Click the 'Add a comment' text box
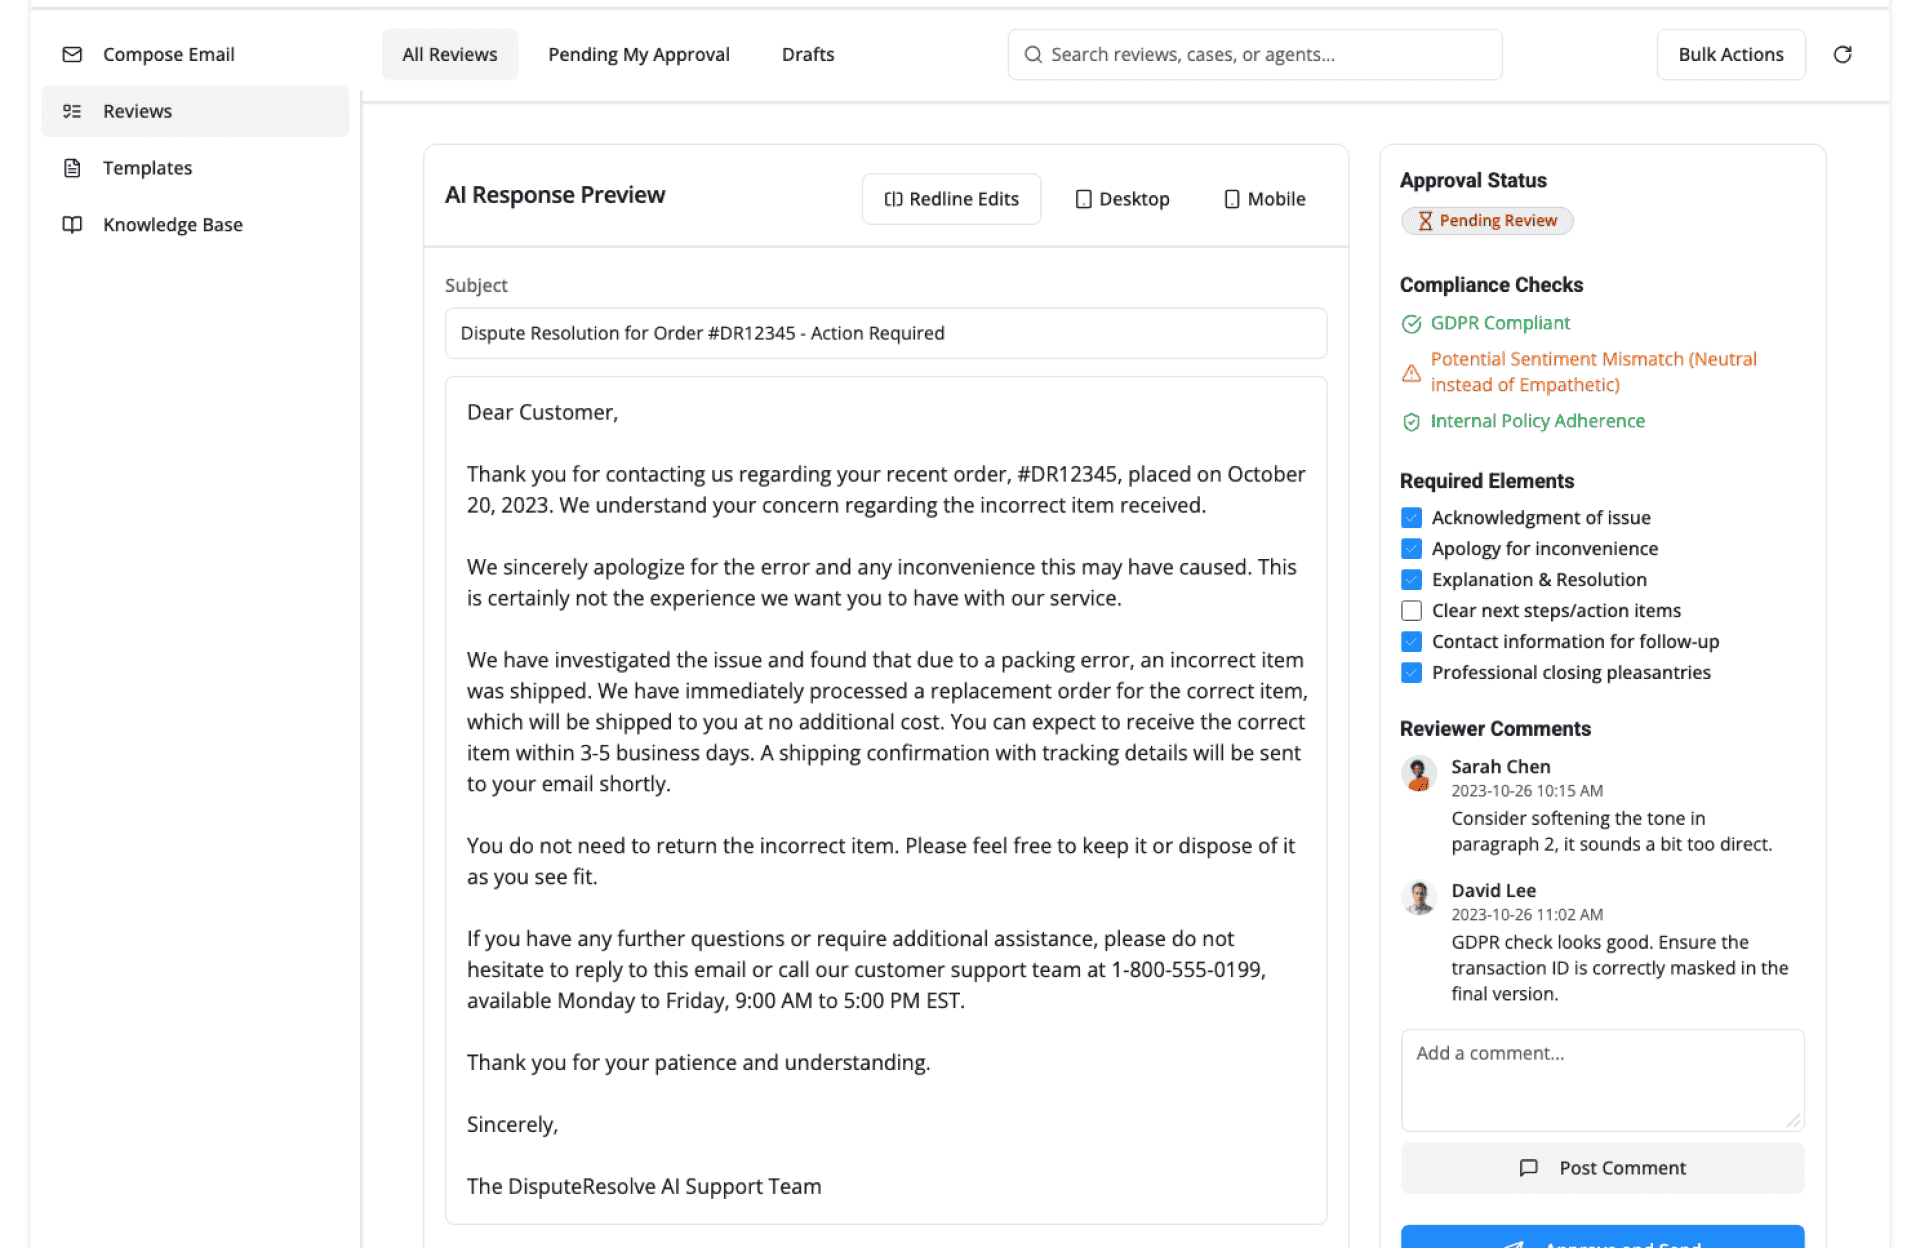Viewport: 1920px width, 1248px height. click(1601, 1079)
